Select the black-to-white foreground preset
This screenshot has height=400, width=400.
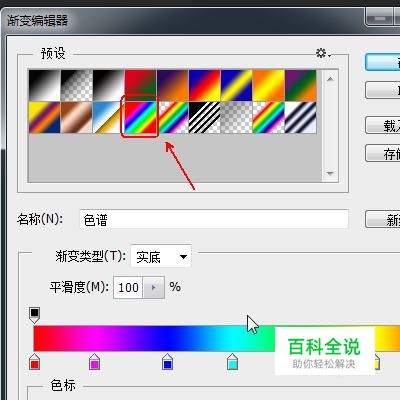coord(45,85)
